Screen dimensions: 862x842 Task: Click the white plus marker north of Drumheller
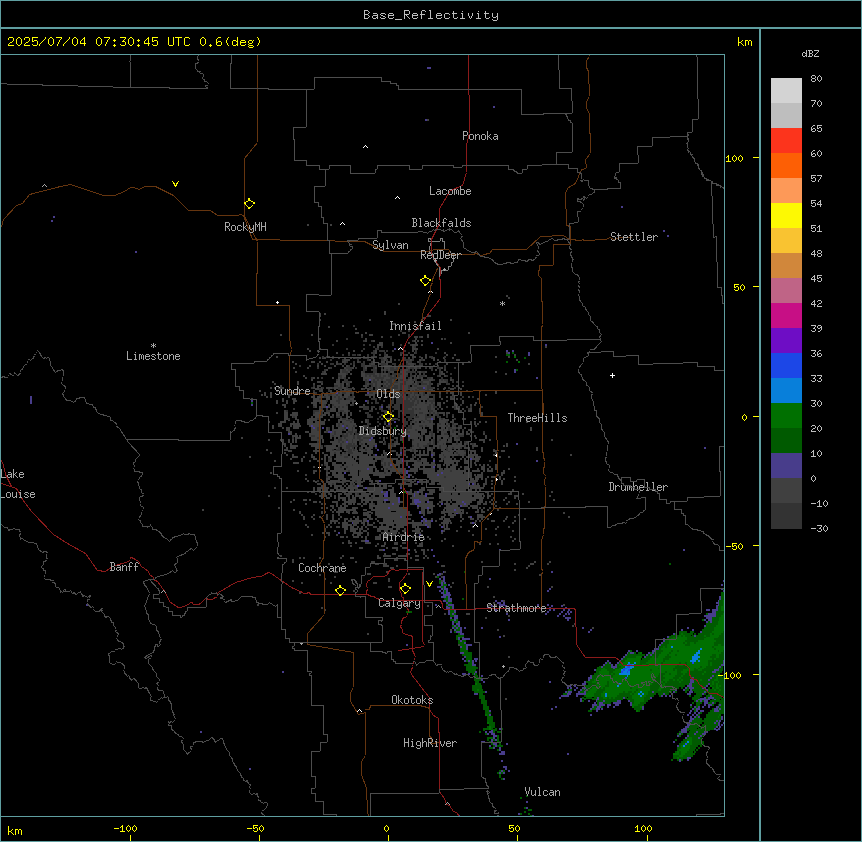[612, 375]
